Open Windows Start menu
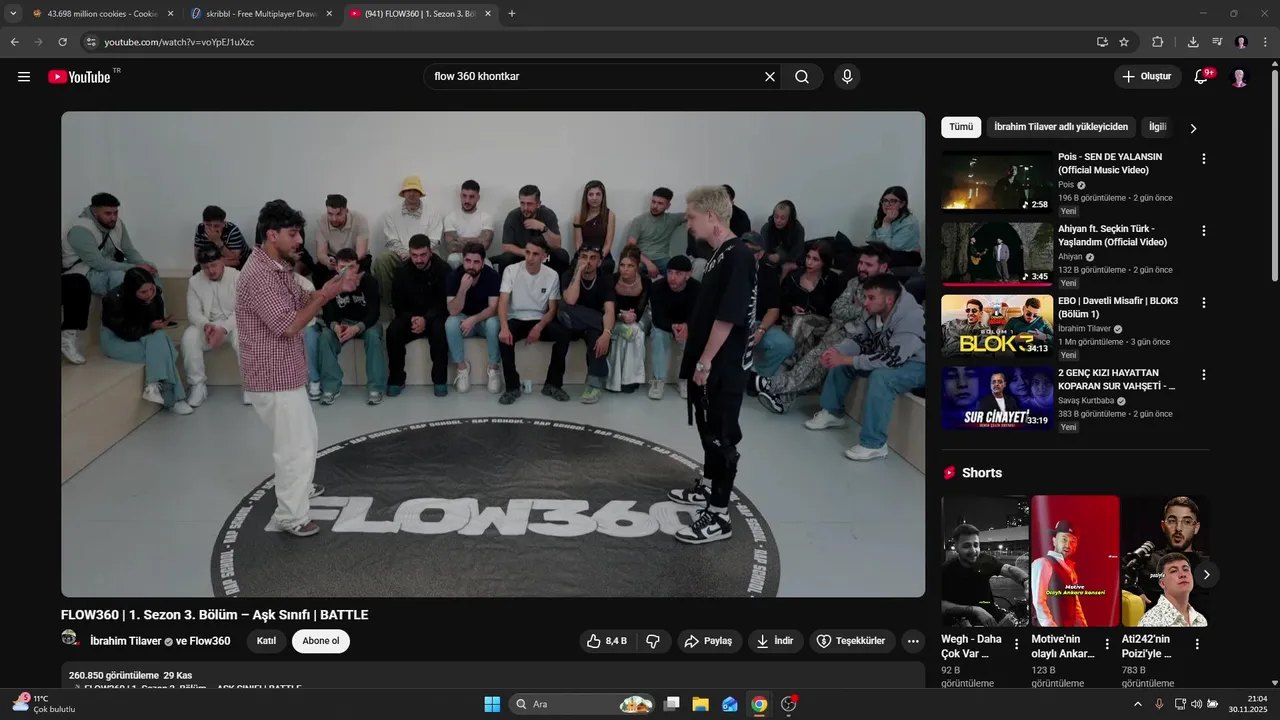The image size is (1280, 720). (492, 704)
